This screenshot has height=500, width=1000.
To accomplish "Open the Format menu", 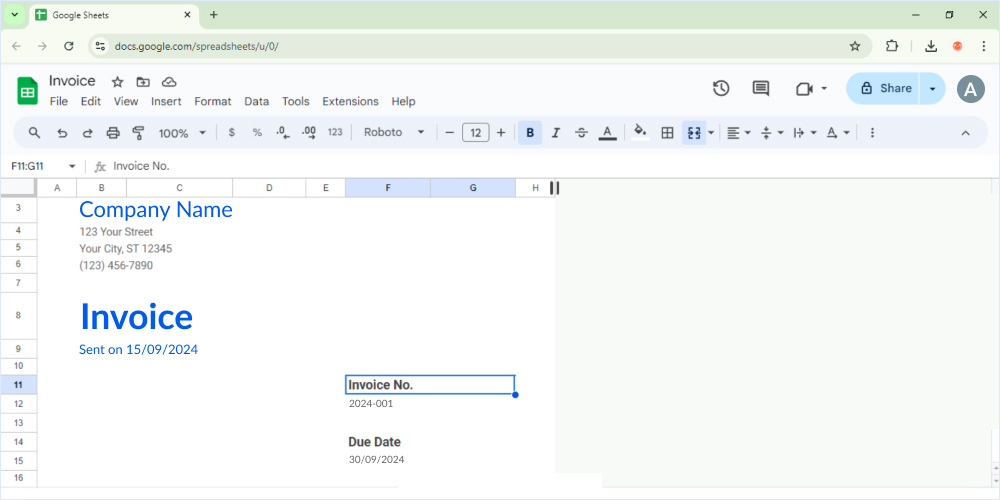I will (212, 102).
